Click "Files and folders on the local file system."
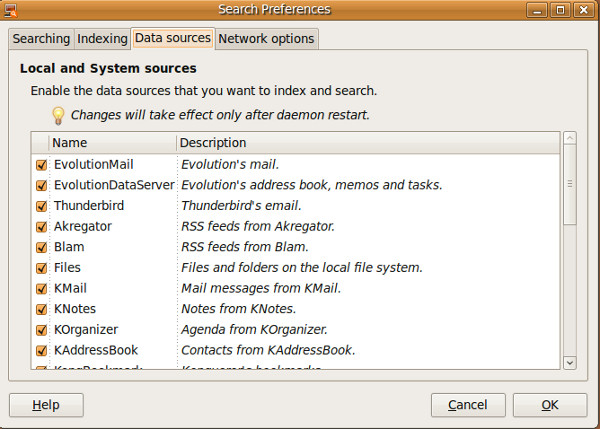The width and height of the screenshot is (600, 429). click(302, 268)
